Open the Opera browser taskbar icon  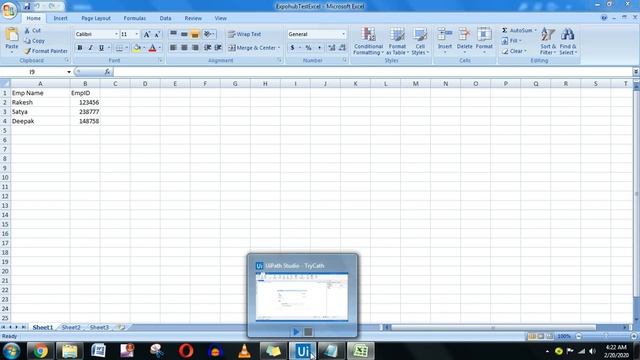click(x=186, y=351)
